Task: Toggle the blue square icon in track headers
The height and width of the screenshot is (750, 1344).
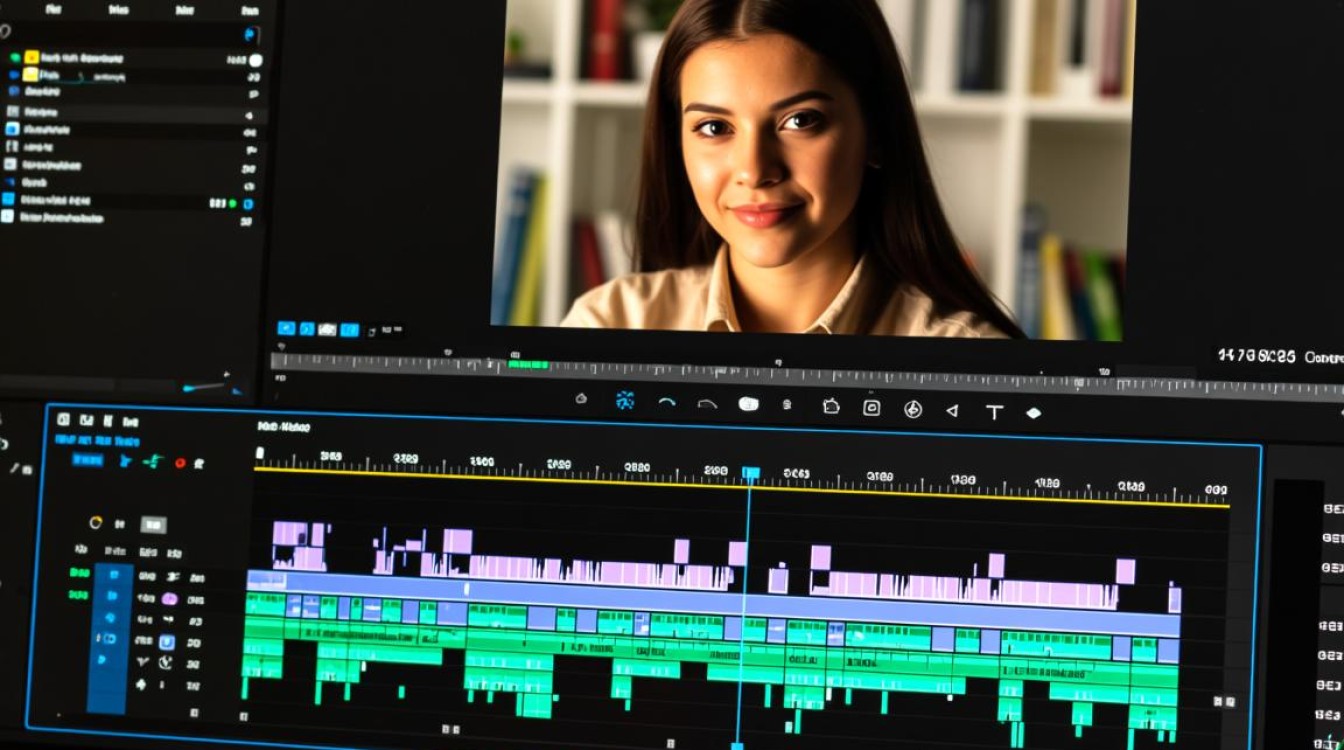Action: click(x=167, y=641)
